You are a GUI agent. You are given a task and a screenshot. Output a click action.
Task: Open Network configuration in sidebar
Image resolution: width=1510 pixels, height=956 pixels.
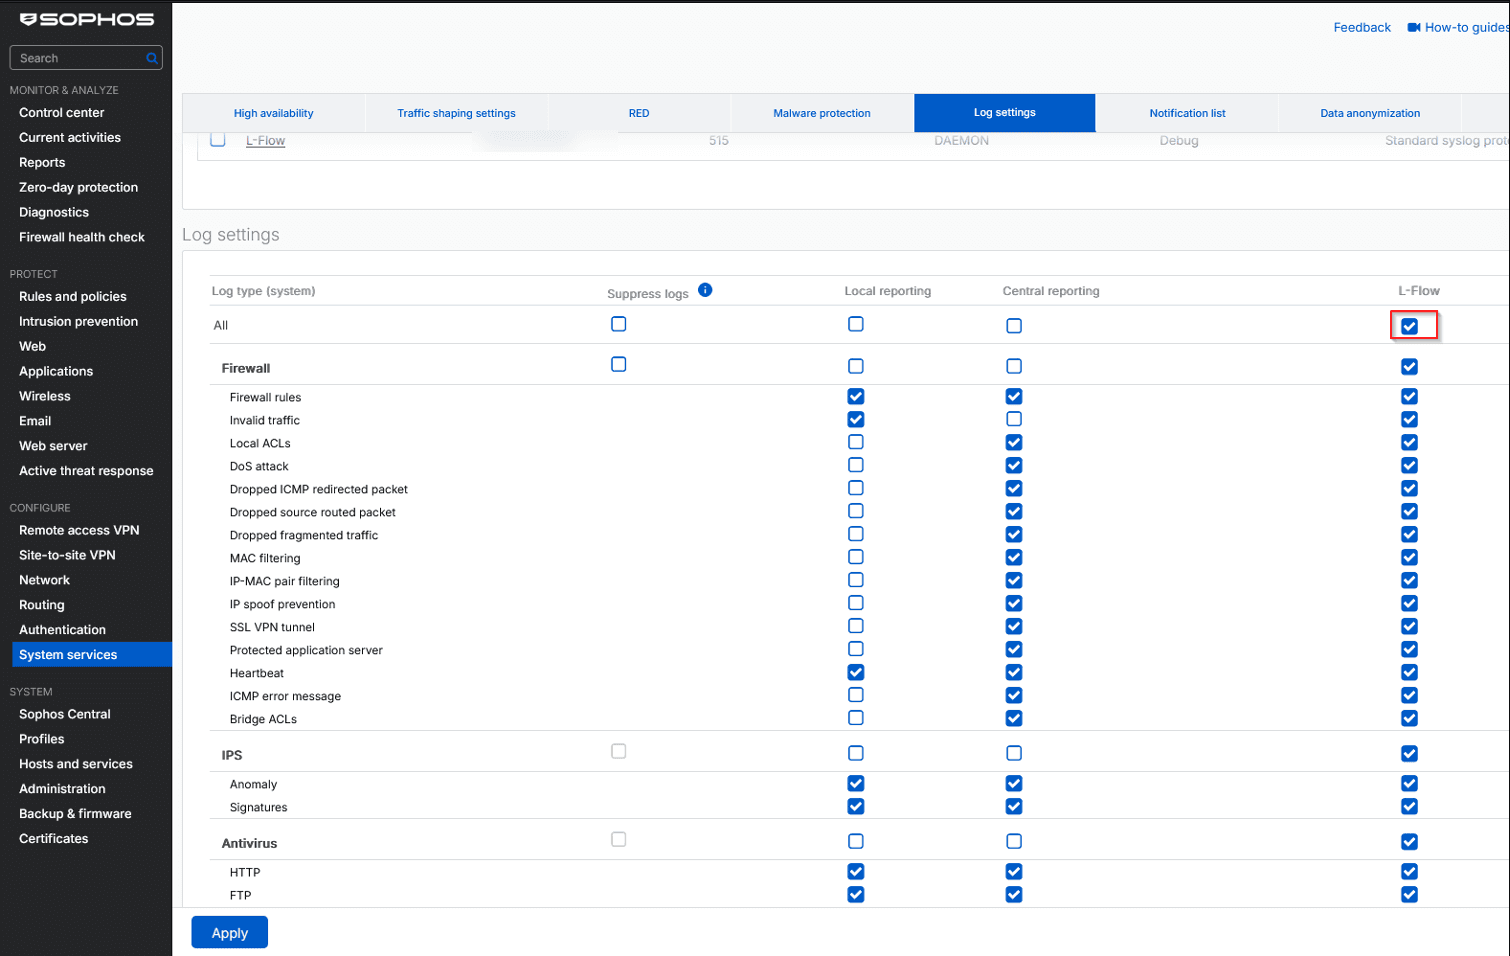45,581
